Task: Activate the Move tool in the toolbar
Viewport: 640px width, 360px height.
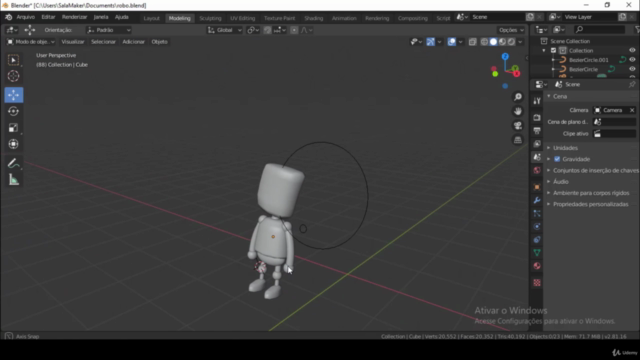Action: pos(13,95)
